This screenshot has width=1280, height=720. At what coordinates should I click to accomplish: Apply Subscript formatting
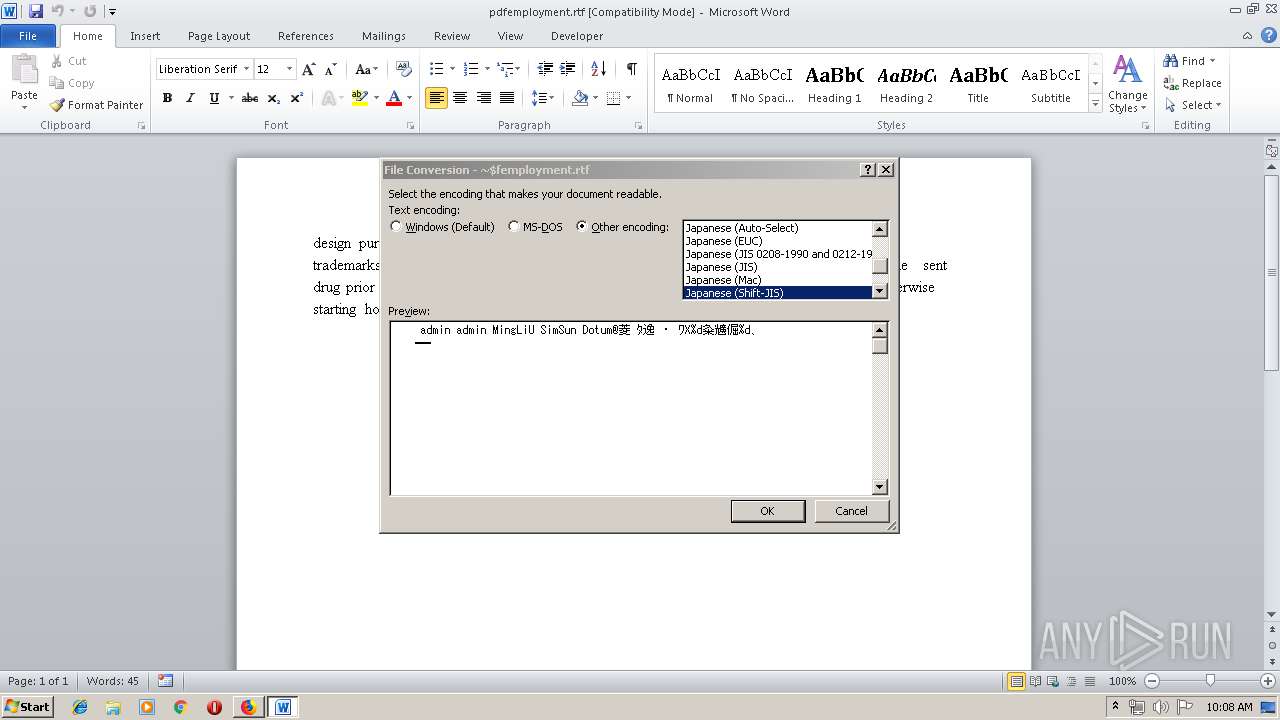click(x=273, y=98)
